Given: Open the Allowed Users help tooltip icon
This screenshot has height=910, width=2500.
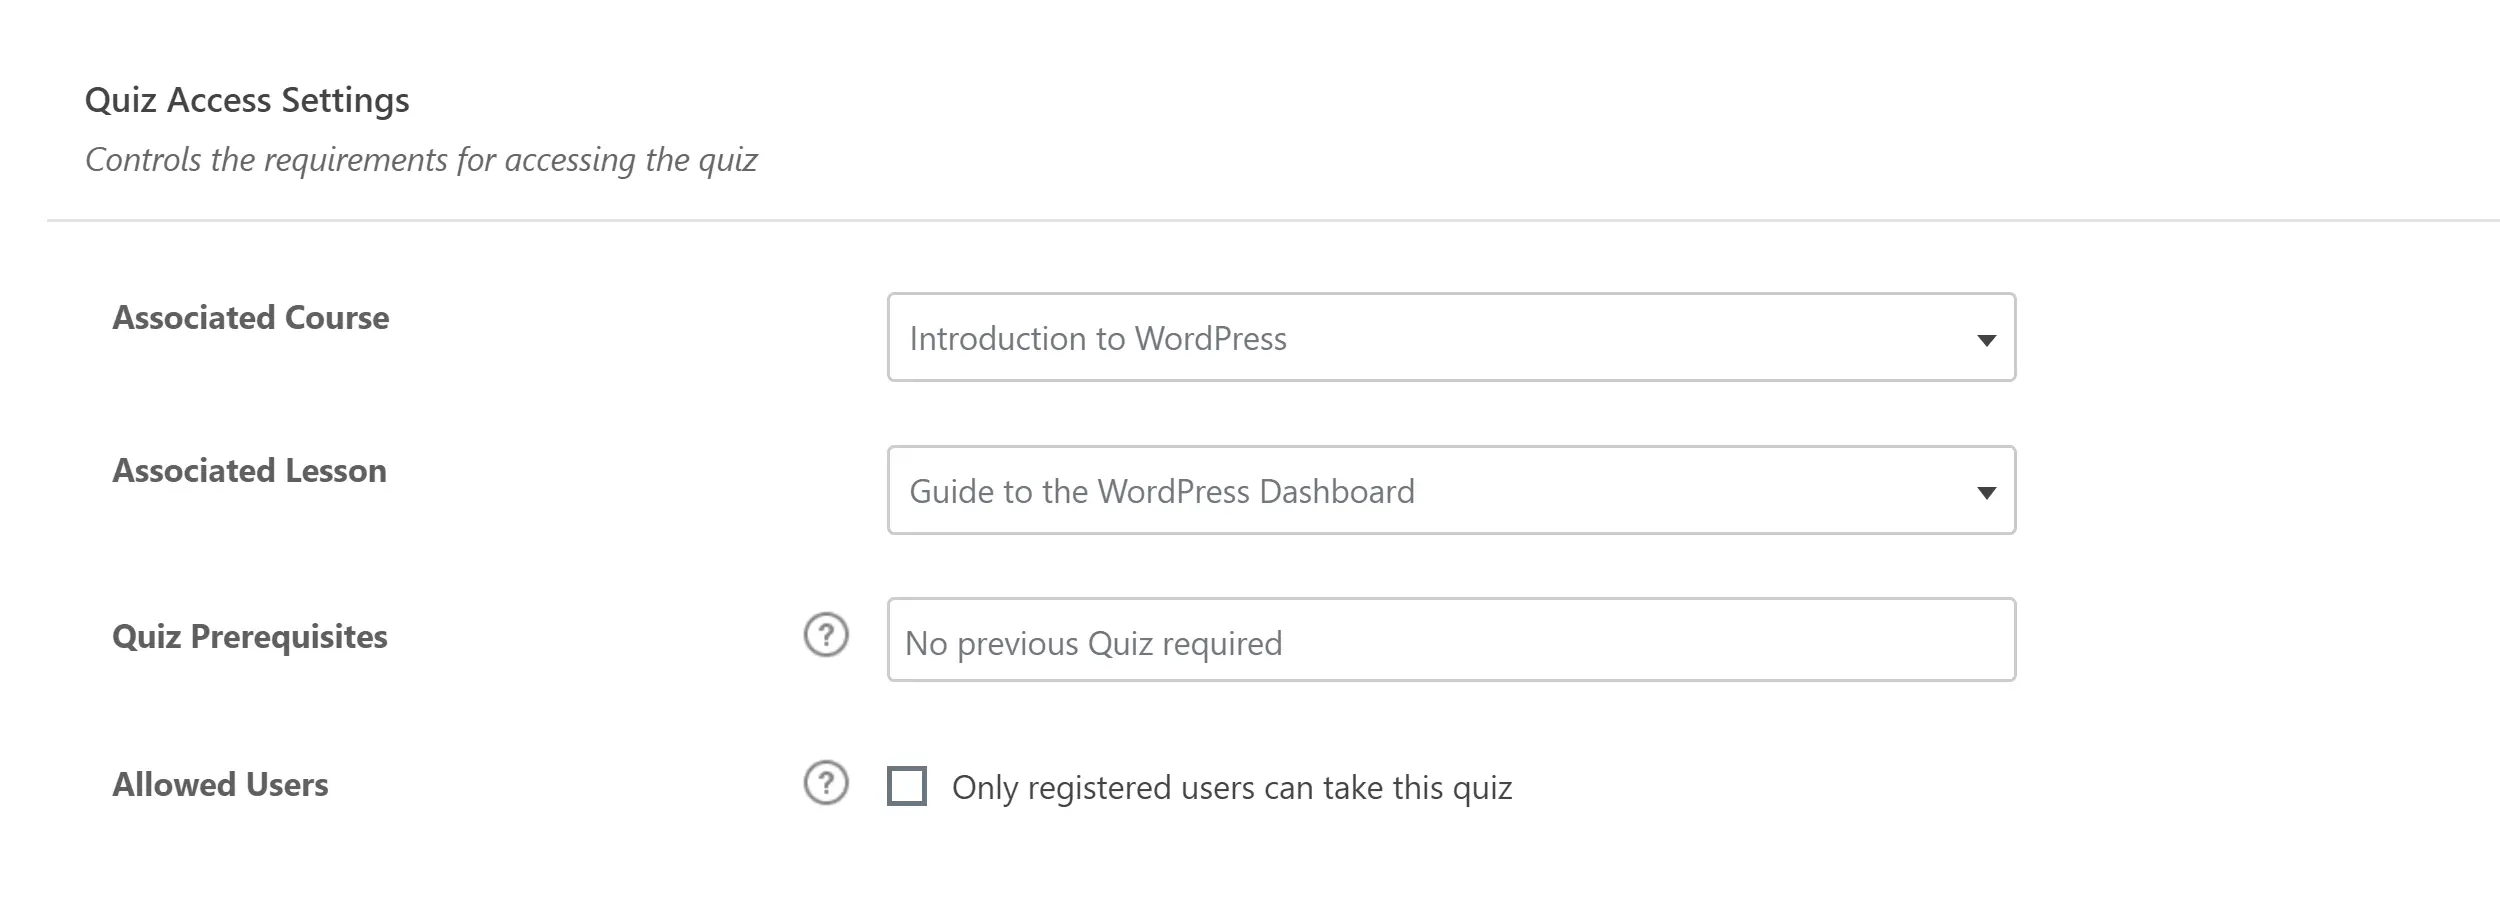Looking at the screenshot, I should pyautogui.click(x=826, y=783).
